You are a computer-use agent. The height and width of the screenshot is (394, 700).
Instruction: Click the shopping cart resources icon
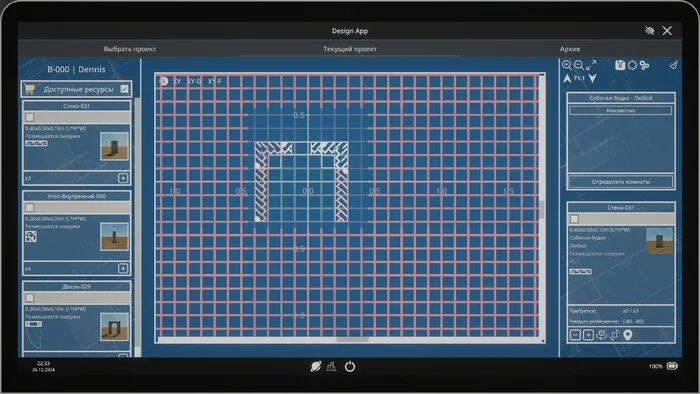coord(29,89)
